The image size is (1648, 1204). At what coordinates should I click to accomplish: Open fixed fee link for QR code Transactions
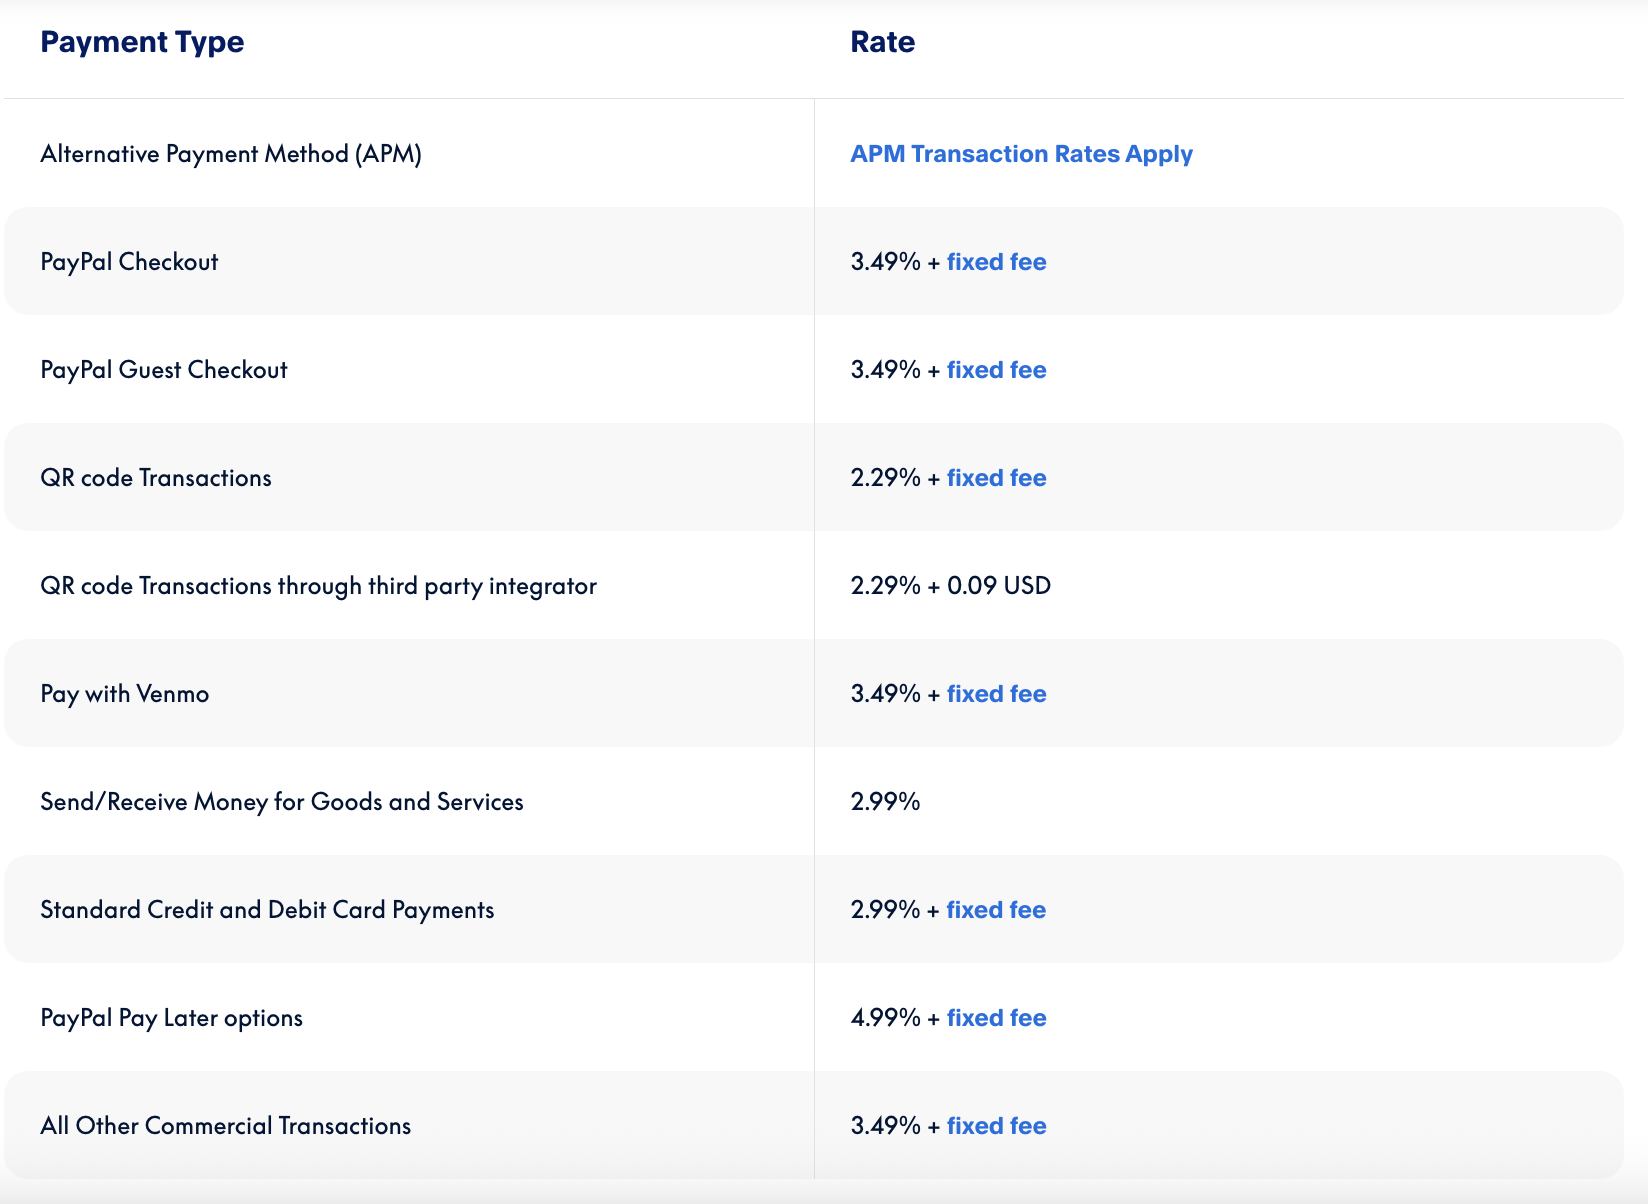(x=996, y=478)
